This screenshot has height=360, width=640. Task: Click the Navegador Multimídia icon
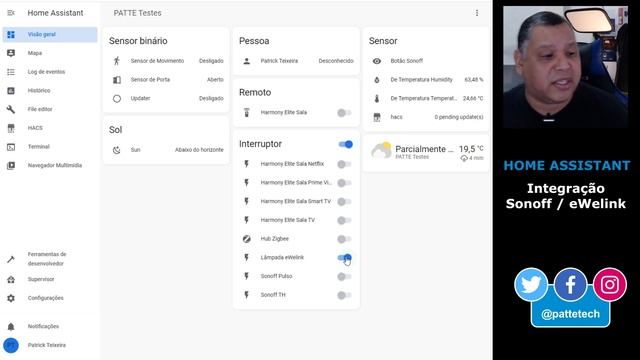pos(11,166)
